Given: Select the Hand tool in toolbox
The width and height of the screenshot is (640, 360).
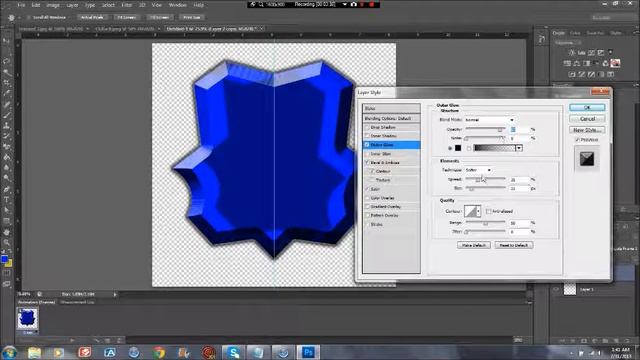Looking at the screenshot, I should click(x=7, y=231).
